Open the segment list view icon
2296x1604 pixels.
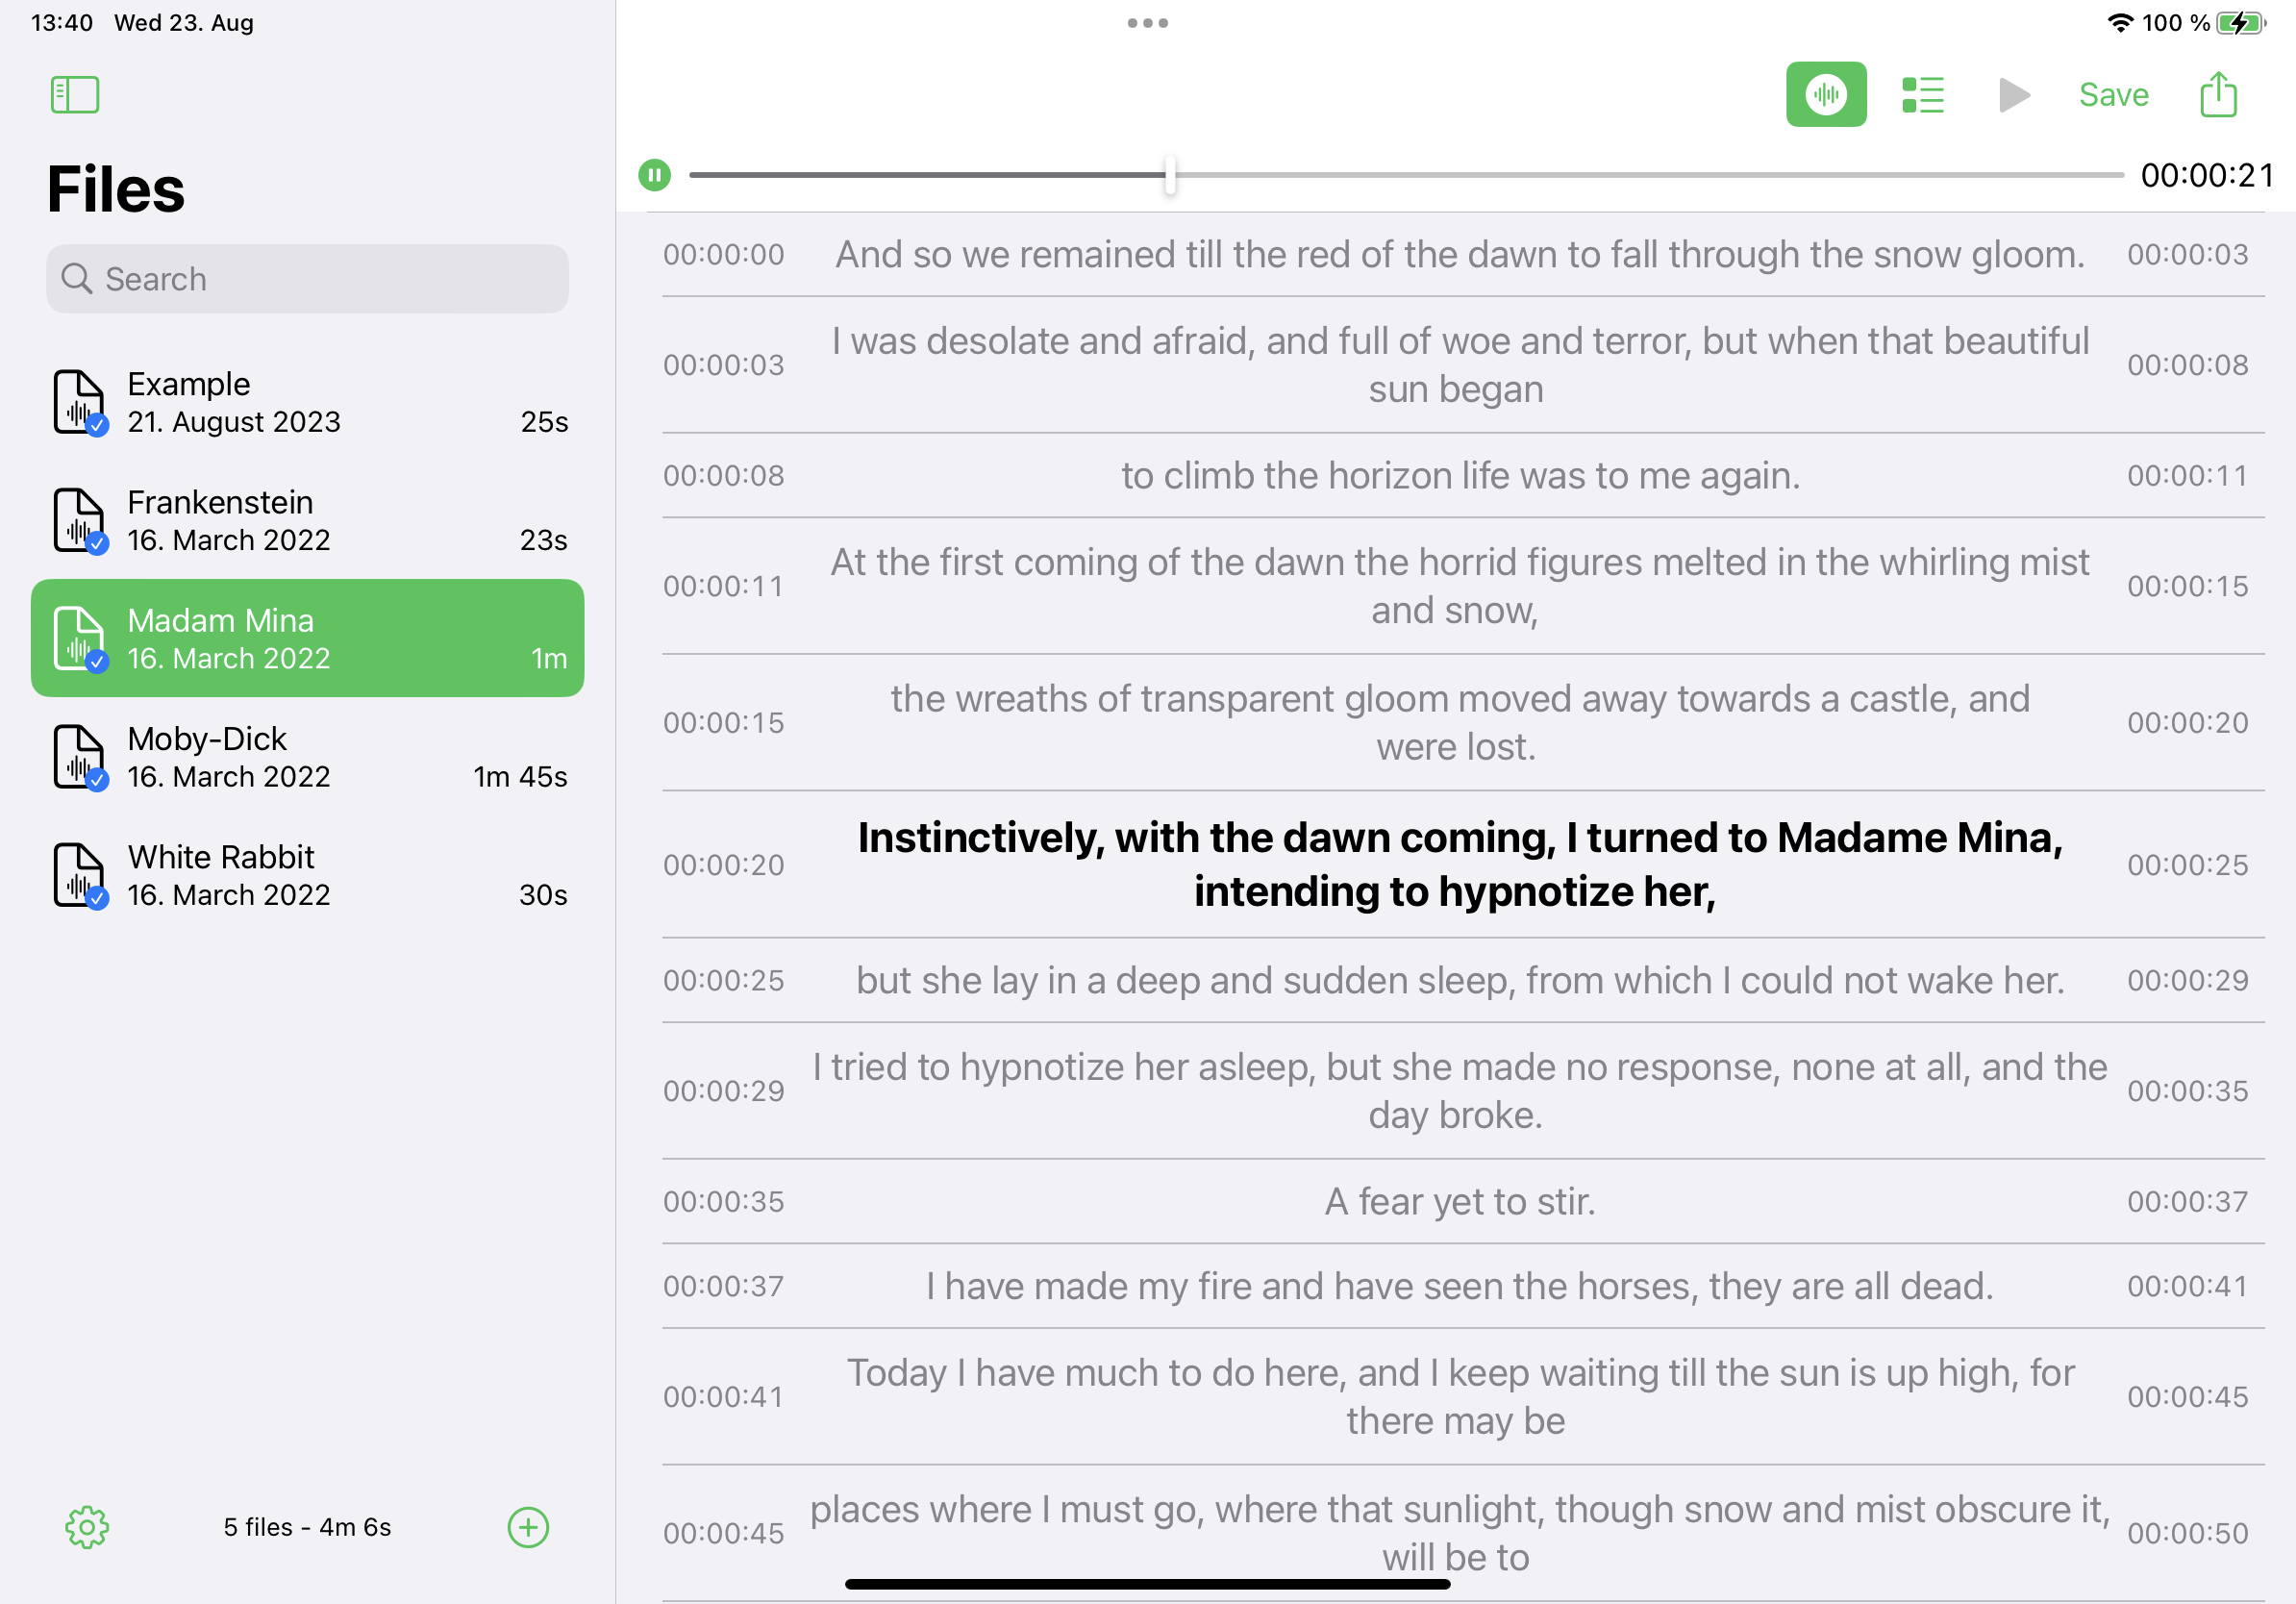click(1922, 95)
